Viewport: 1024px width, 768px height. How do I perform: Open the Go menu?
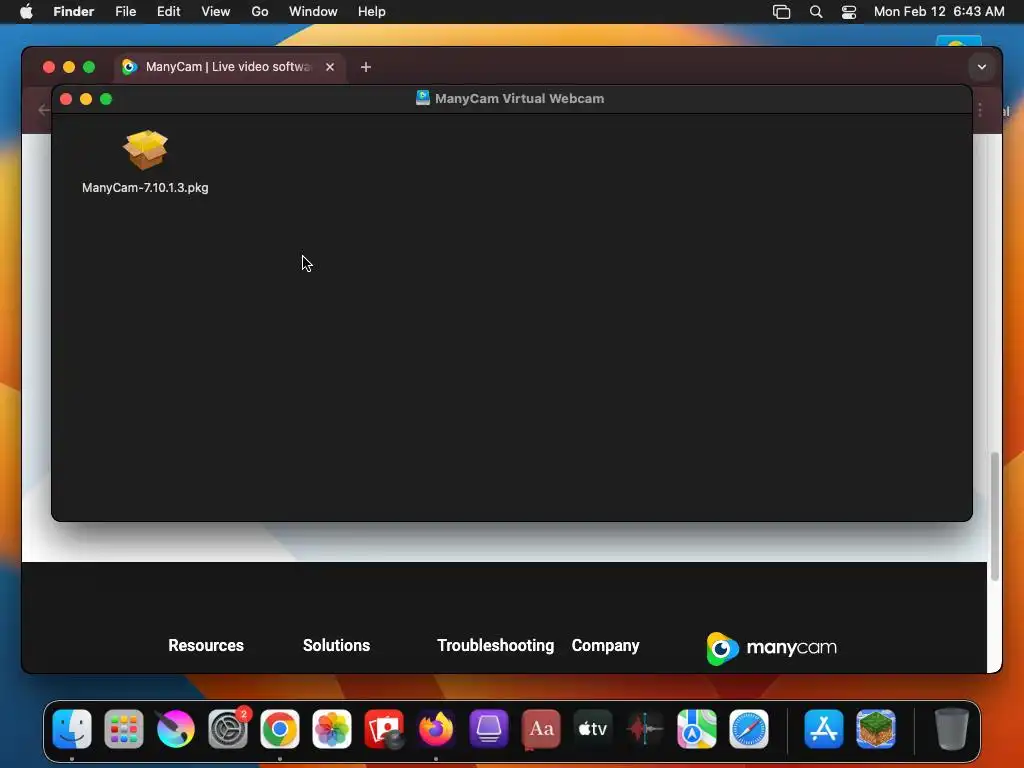click(260, 11)
